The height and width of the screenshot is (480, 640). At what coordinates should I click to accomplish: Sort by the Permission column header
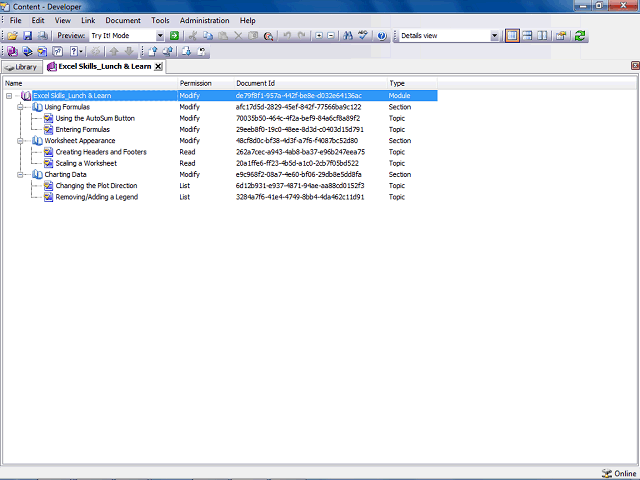[x=206, y=83]
